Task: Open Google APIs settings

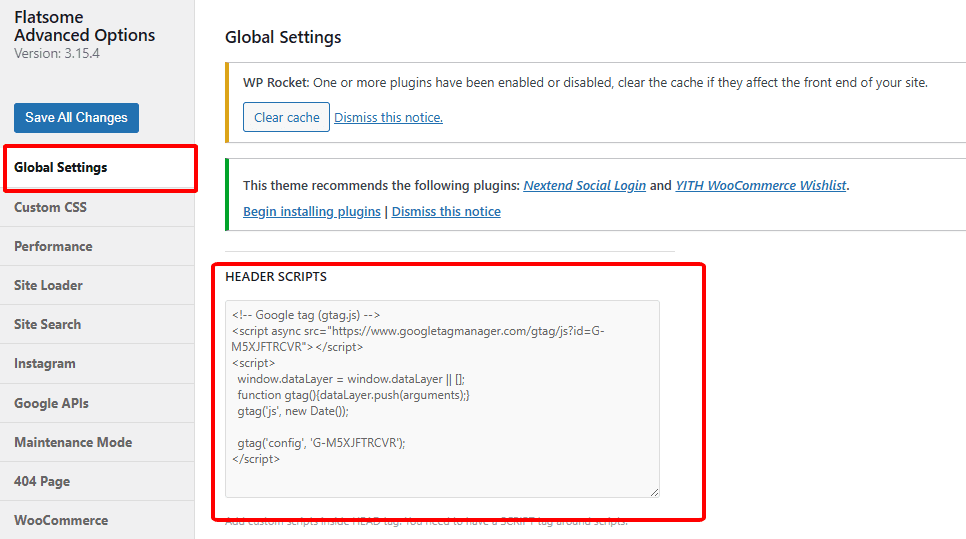Action: click(97, 403)
